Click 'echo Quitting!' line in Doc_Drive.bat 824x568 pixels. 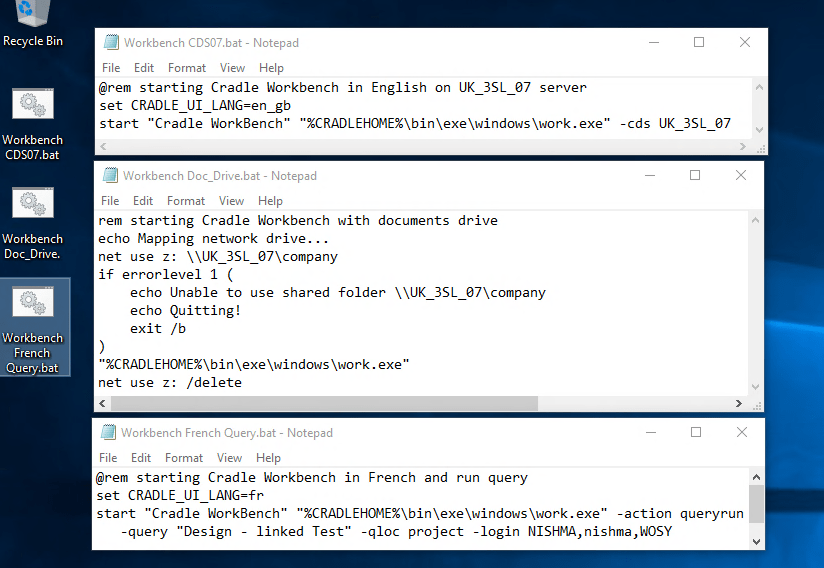[186, 311]
